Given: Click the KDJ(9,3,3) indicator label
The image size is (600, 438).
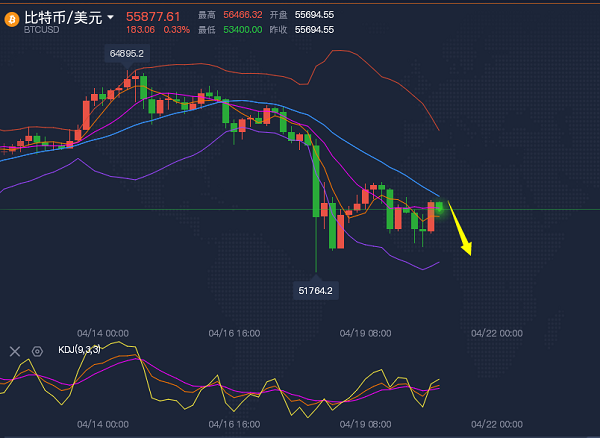Looking at the screenshot, I should click(x=79, y=351).
